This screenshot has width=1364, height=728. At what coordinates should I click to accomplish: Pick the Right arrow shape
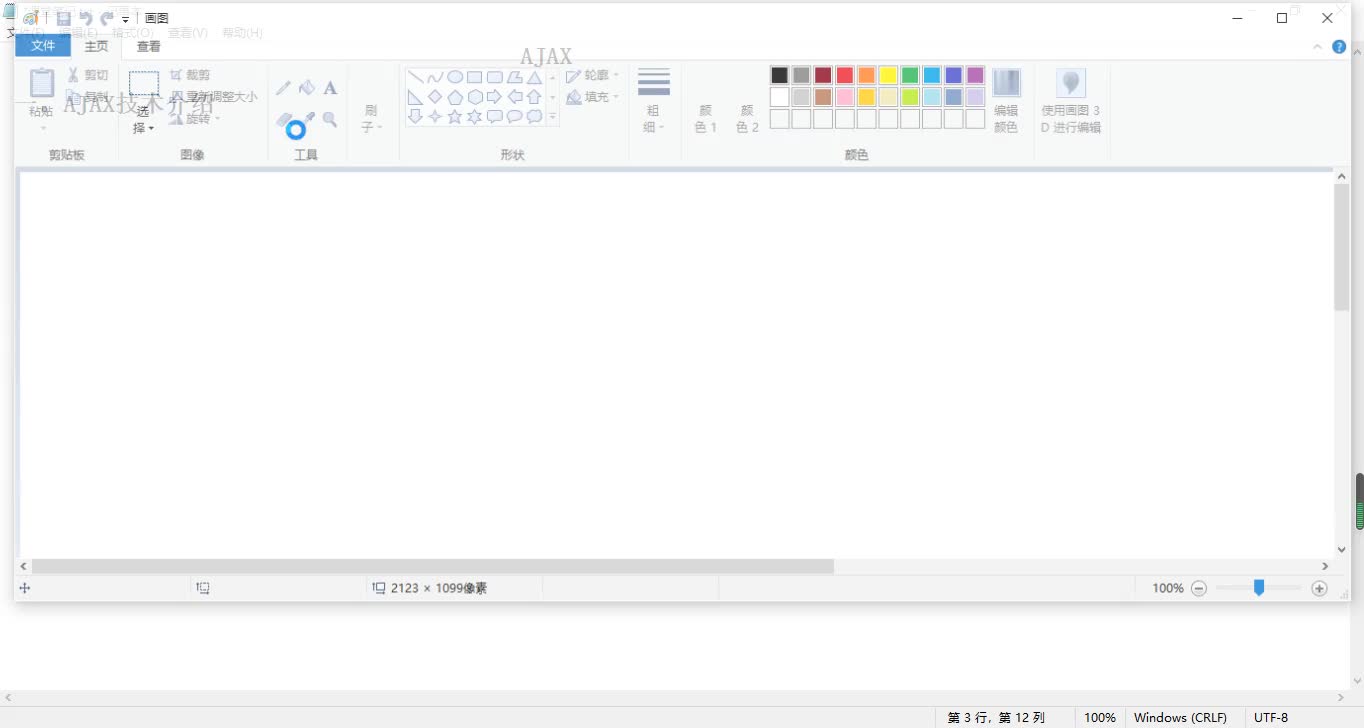tap(494, 97)
